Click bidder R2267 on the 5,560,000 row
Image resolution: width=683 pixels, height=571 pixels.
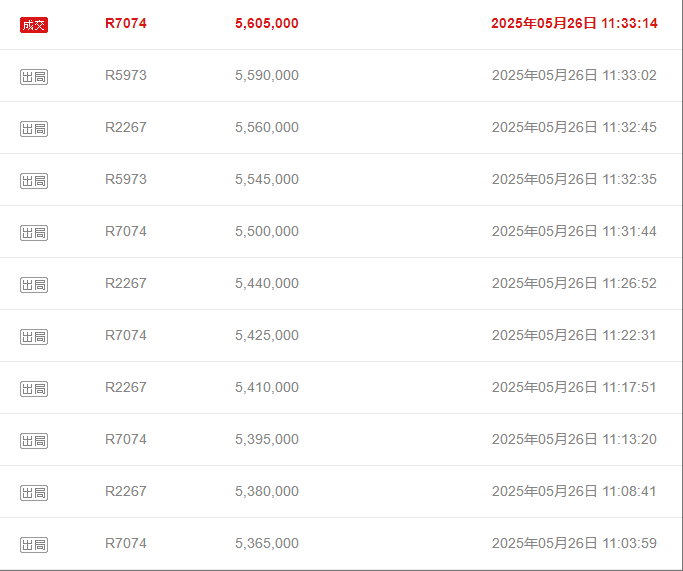coord(126,127)
